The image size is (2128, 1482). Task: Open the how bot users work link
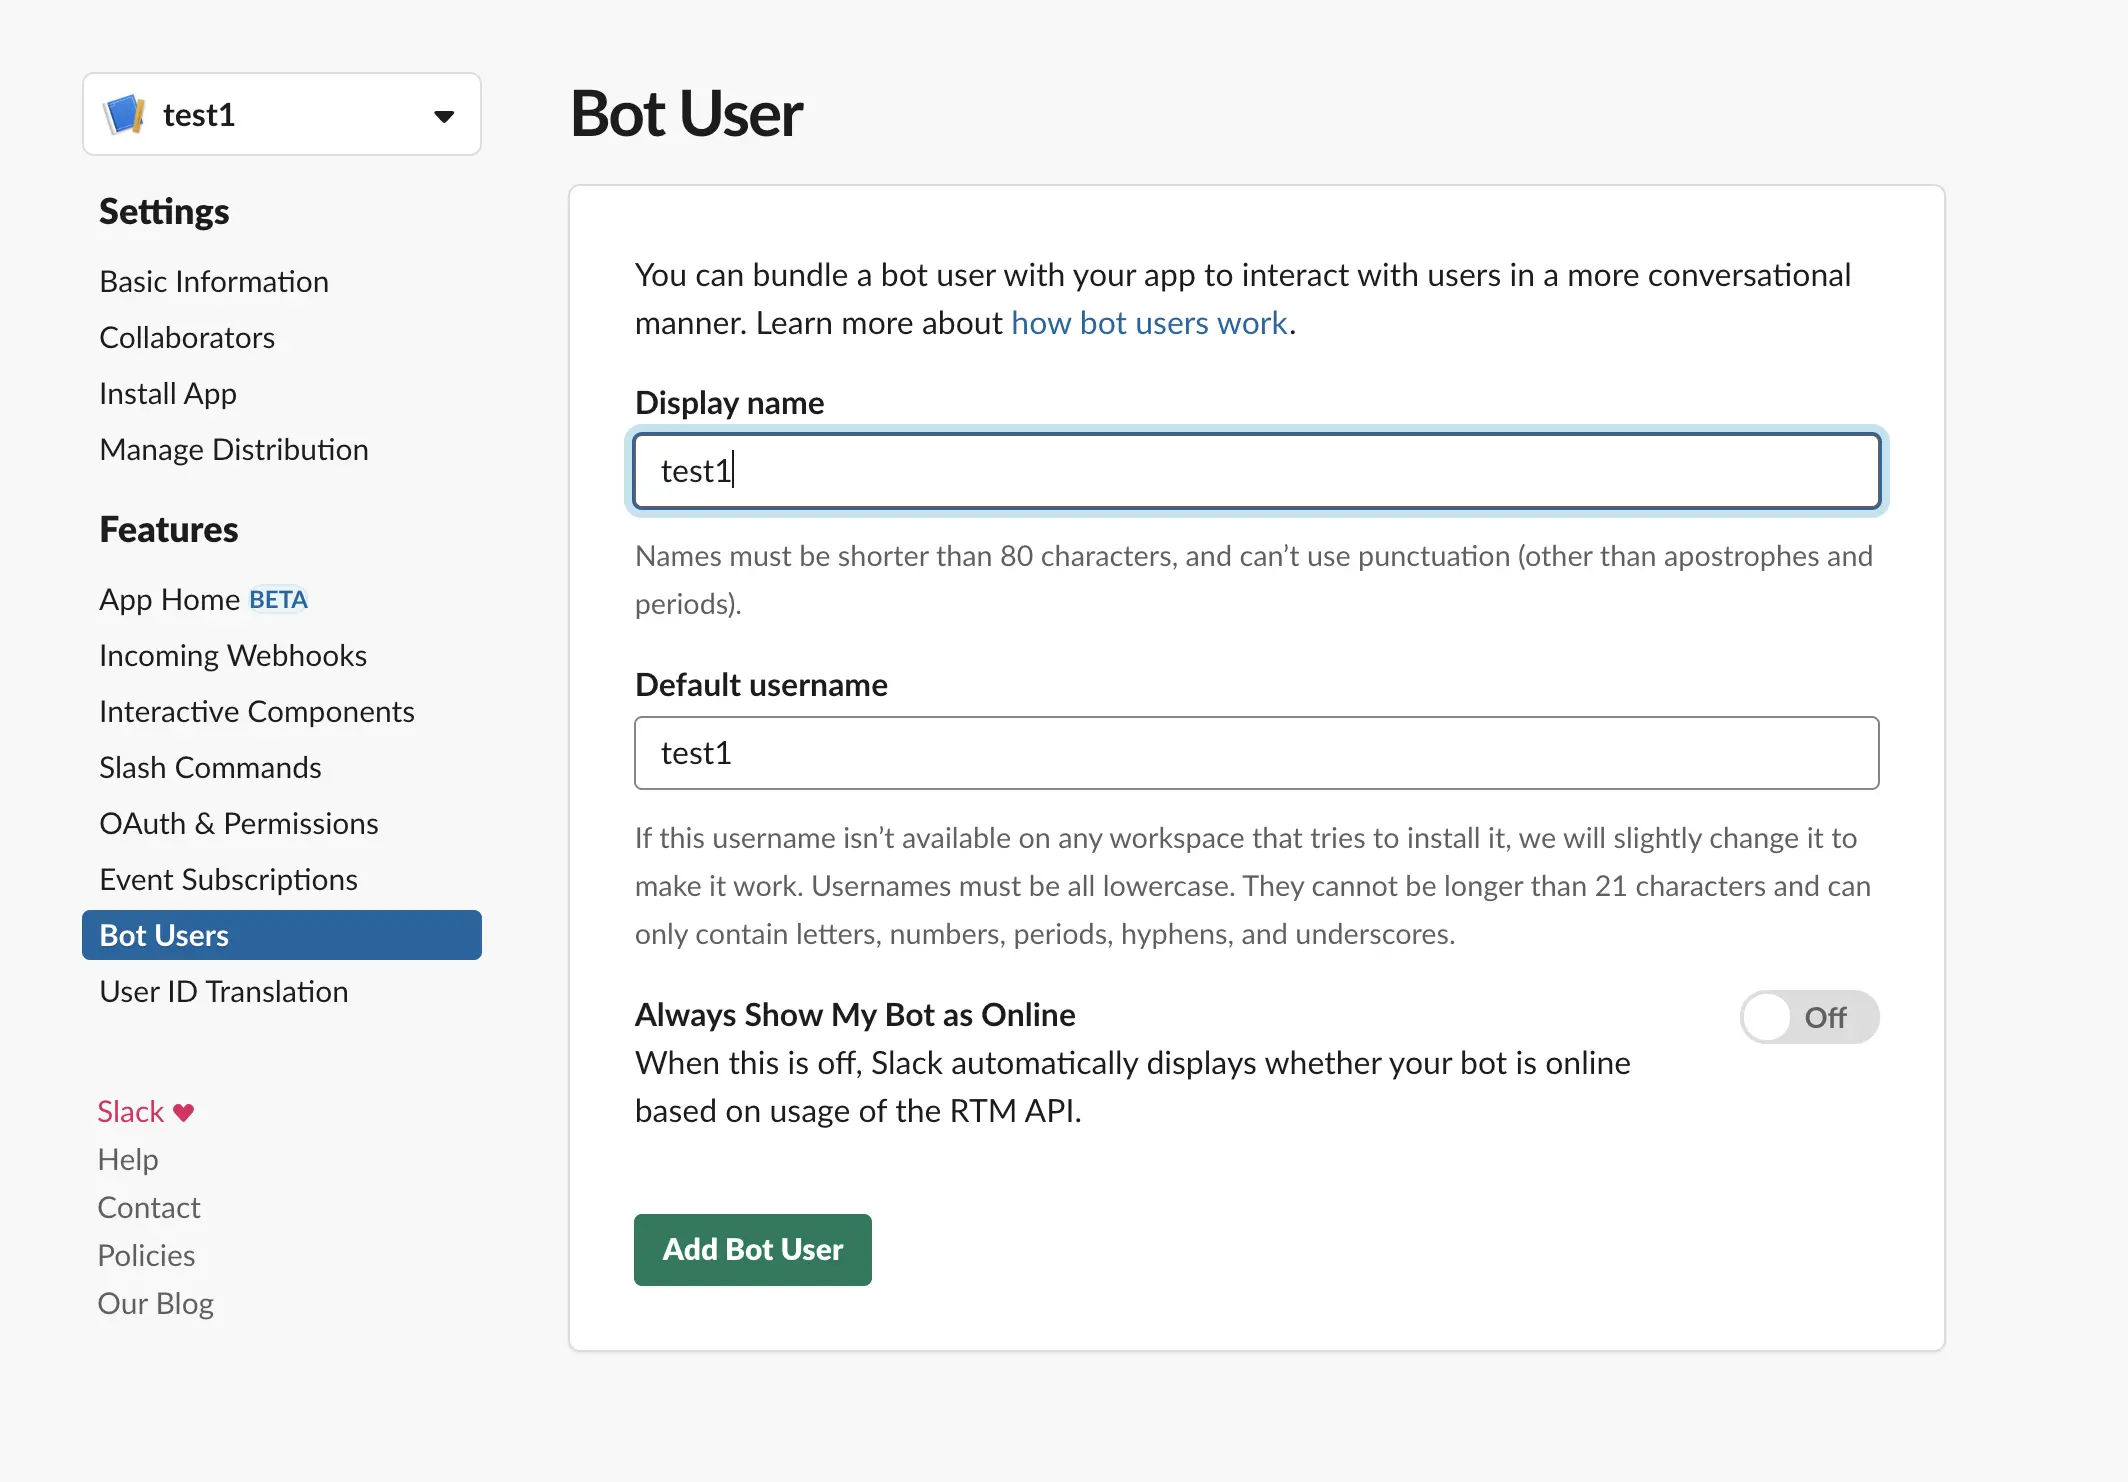click(x=1149, y=323)
